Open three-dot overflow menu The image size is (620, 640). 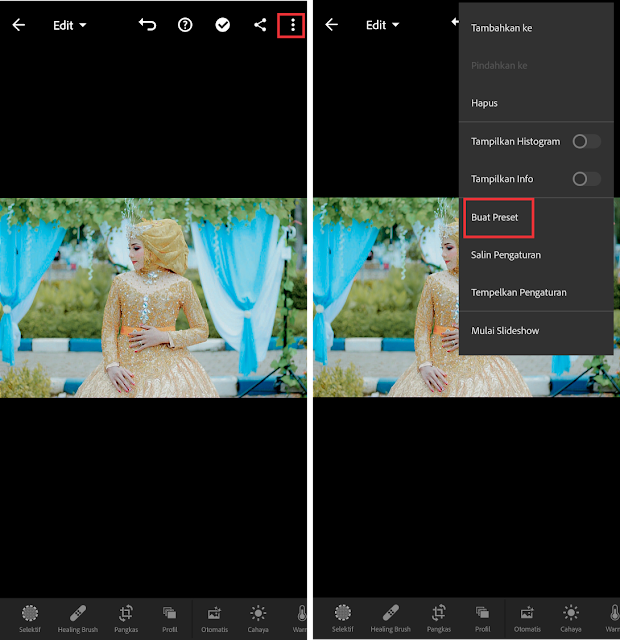[292, 25]
